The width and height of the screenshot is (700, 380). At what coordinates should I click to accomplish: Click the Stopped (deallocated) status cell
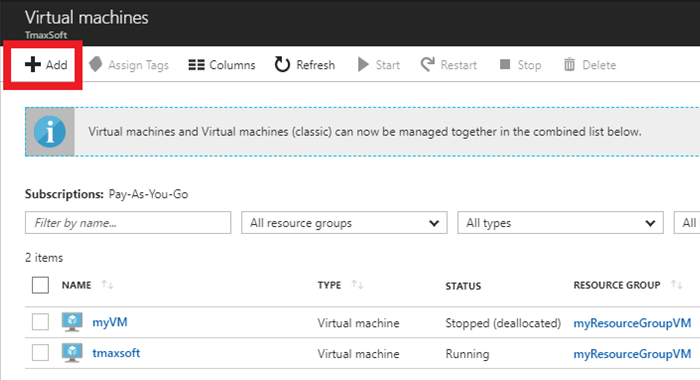(x=503, y=323)
